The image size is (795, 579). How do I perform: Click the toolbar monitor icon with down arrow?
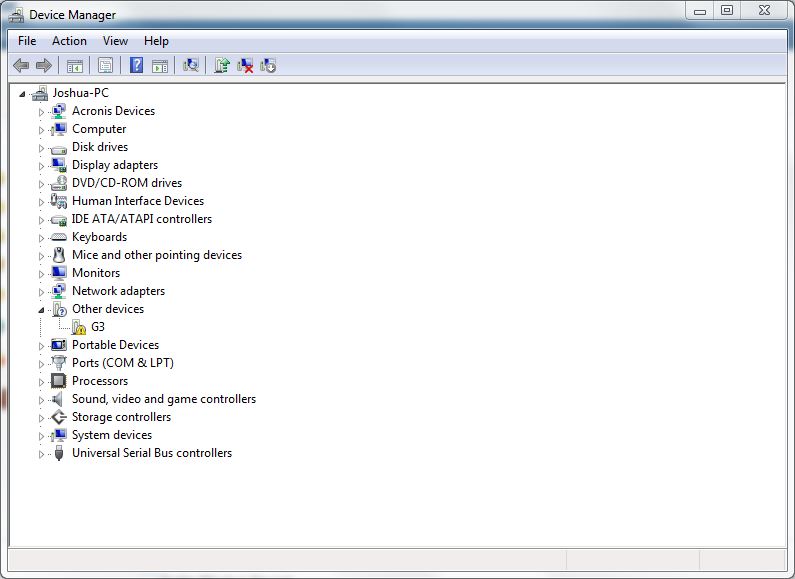click(x=268, y=65)
